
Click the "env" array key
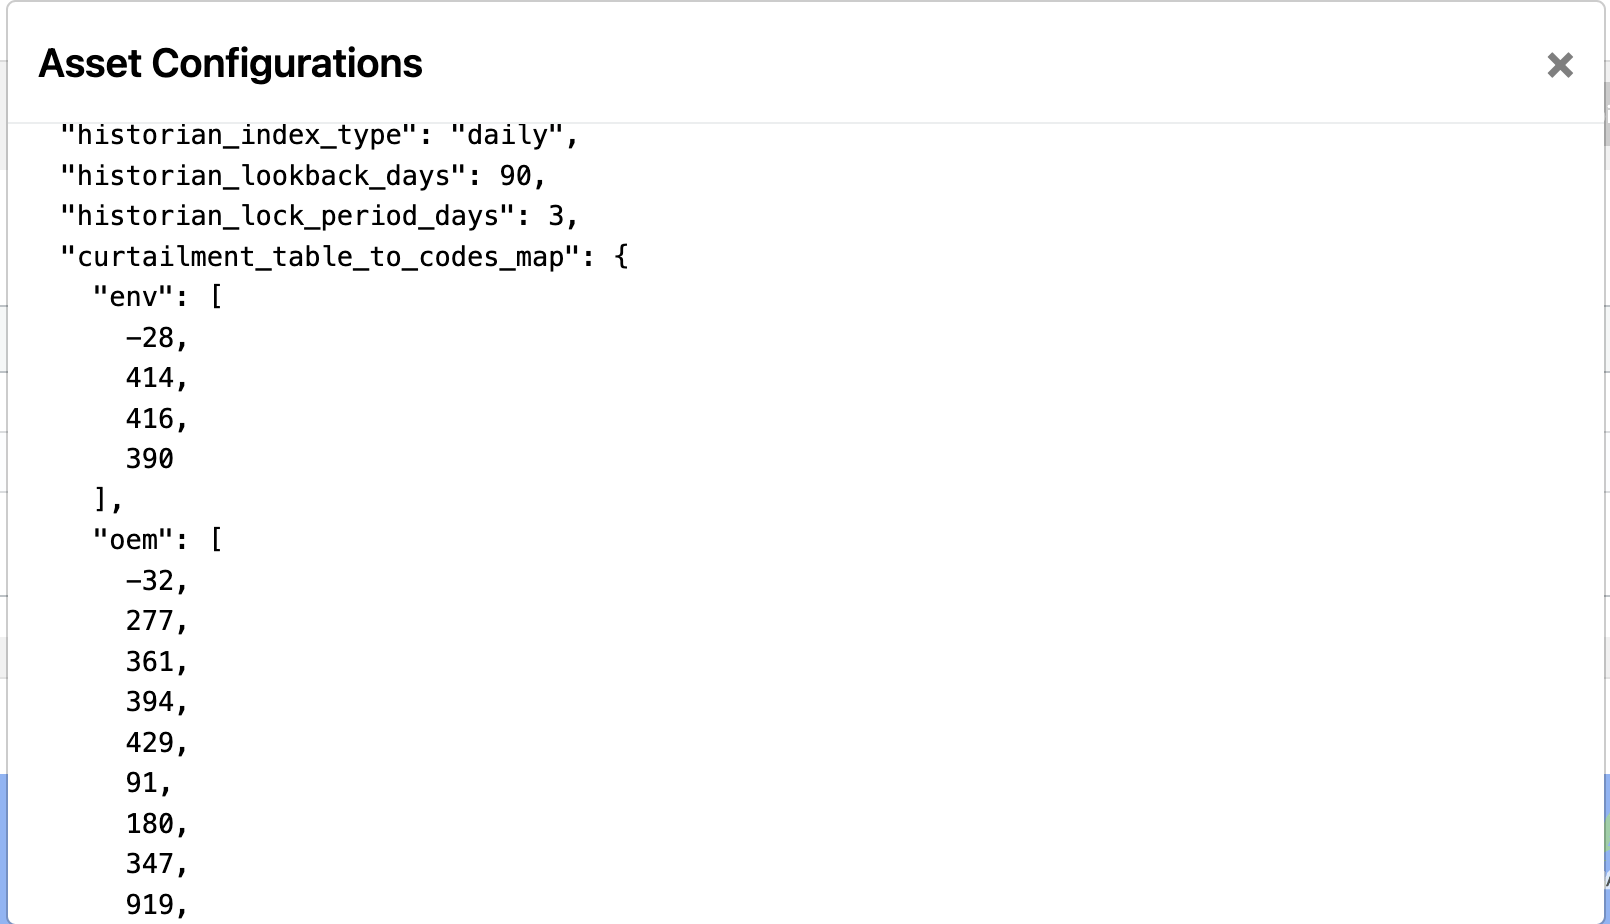point(133,298)
